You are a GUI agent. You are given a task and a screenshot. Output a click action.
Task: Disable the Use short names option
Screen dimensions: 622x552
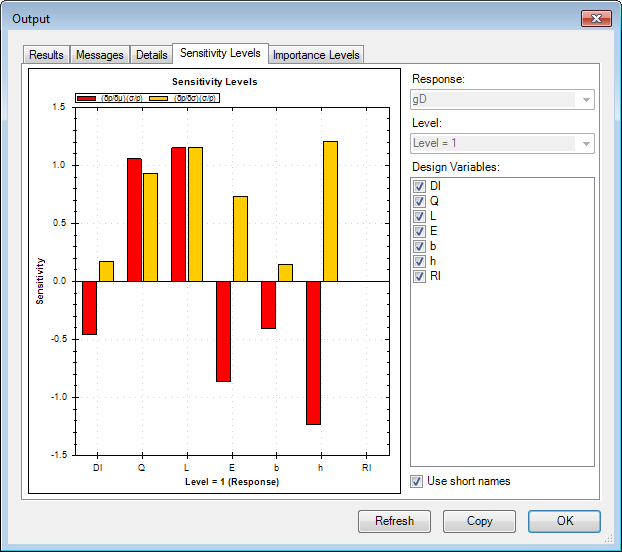pyautogui.click(x=417, y=482)
